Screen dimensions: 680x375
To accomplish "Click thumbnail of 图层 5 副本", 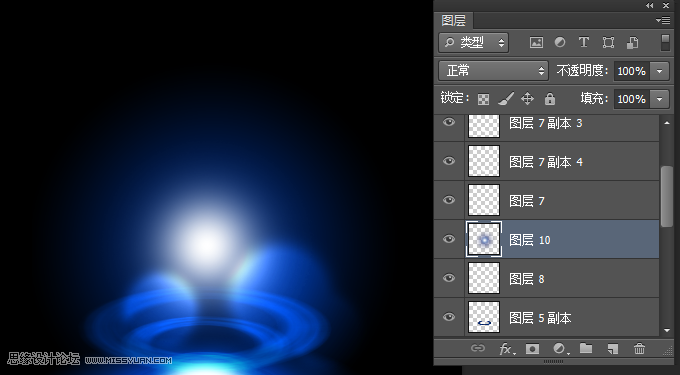I will click(484, 317).
